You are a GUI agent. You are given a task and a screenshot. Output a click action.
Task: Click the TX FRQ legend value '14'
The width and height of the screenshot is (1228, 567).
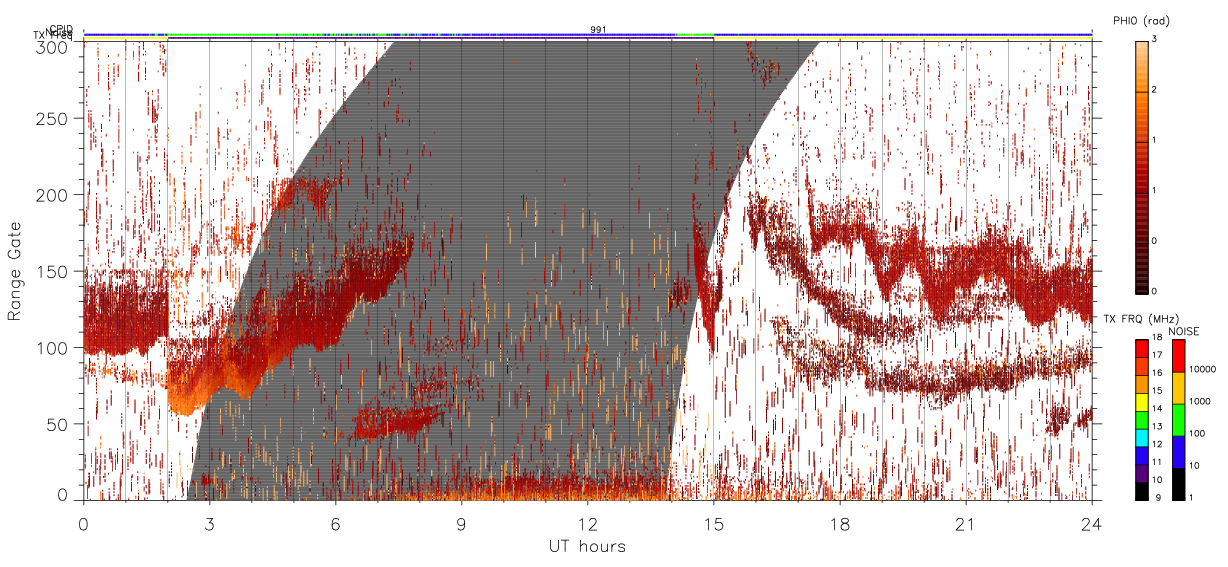pos(1156,408)
